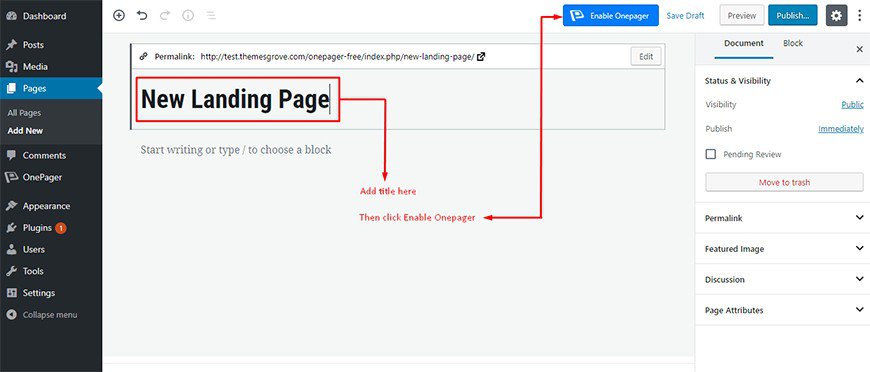This screenshot has width=870, height=372.
Task: Expand the Page Attributes panel
Action: 782,310
